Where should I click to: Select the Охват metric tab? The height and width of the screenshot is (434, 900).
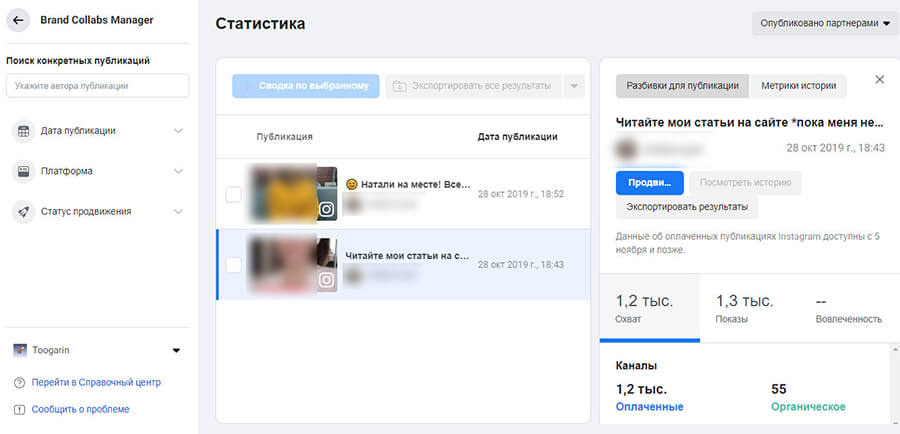[650, 308]
